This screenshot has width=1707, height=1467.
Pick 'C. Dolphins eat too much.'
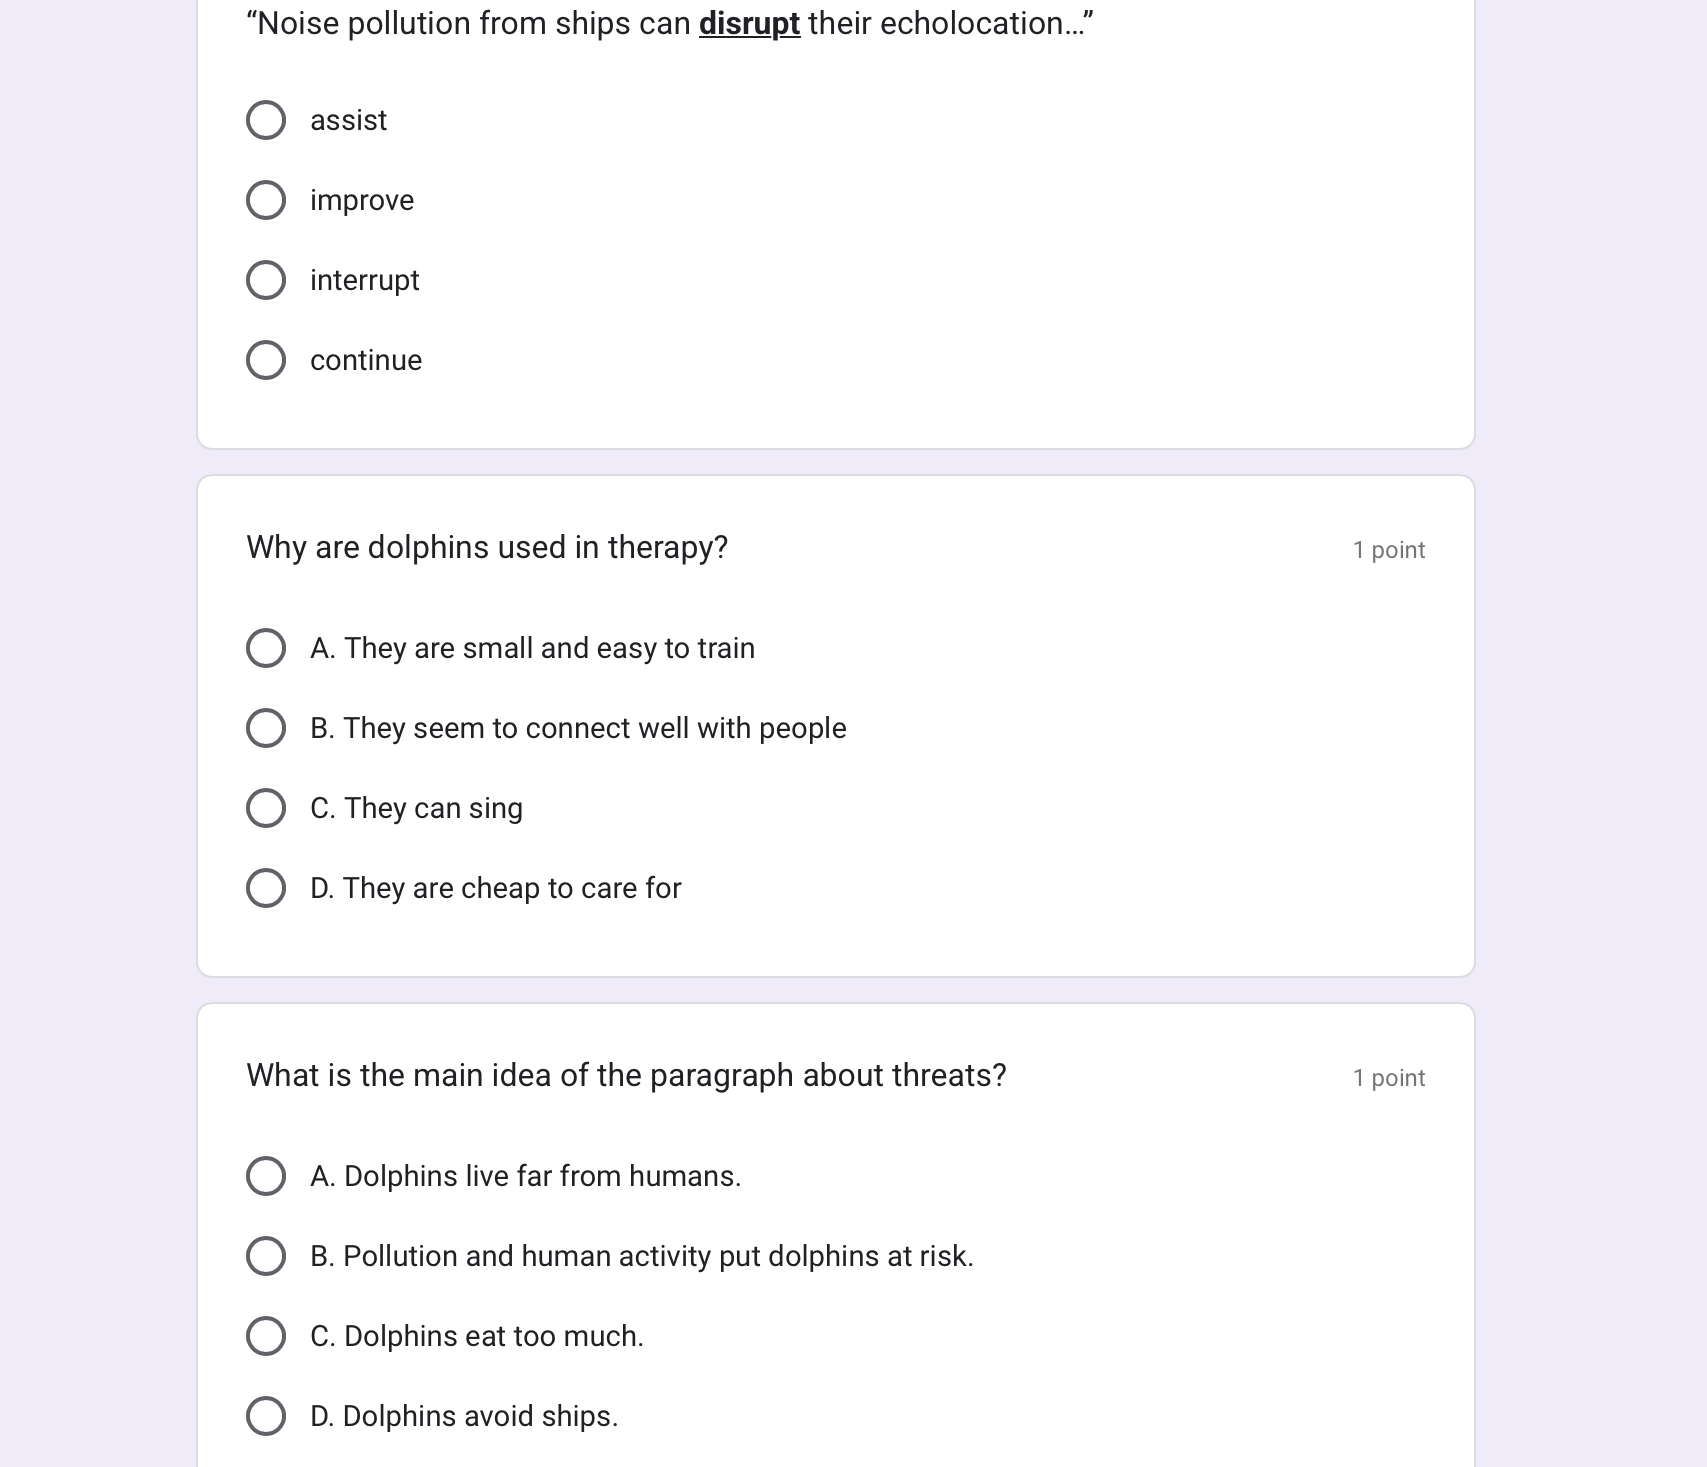pos(266,1336)
